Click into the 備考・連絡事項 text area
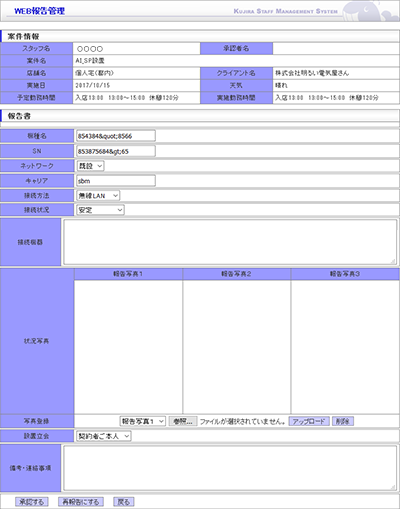400x509 pixels. coord(230,468)
